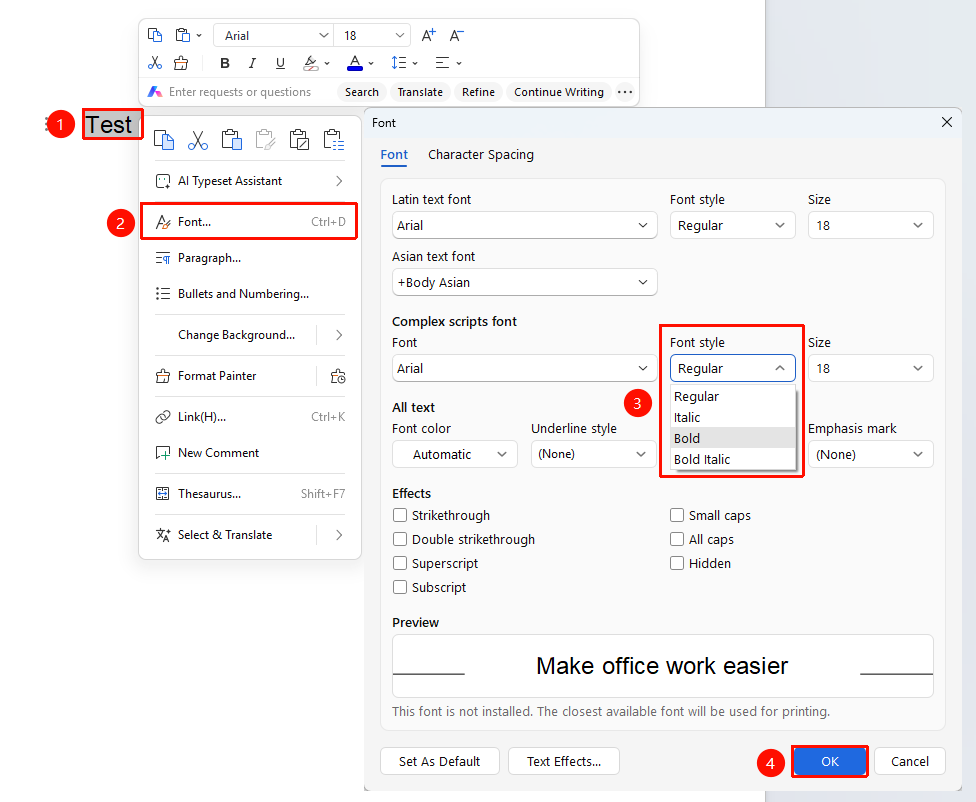This screenshot has height=802, width=976.
Task: Click the AI requests input field
Action: coord(240,92)
